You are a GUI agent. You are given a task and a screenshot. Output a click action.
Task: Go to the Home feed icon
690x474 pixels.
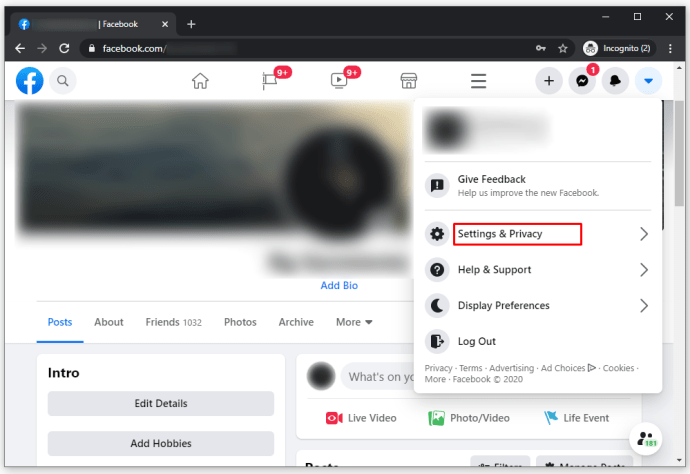pyautogui.click(x=200, y=81)
